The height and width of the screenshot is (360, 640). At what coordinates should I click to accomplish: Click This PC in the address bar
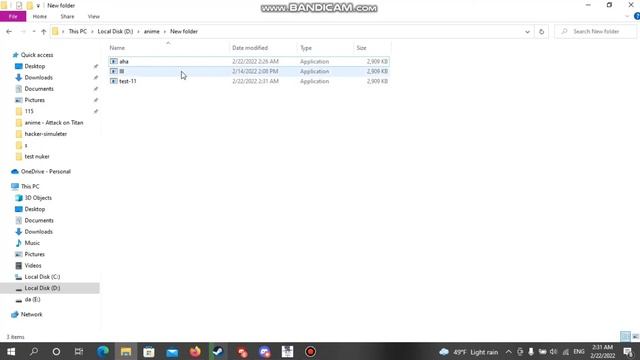click(78, 31)
